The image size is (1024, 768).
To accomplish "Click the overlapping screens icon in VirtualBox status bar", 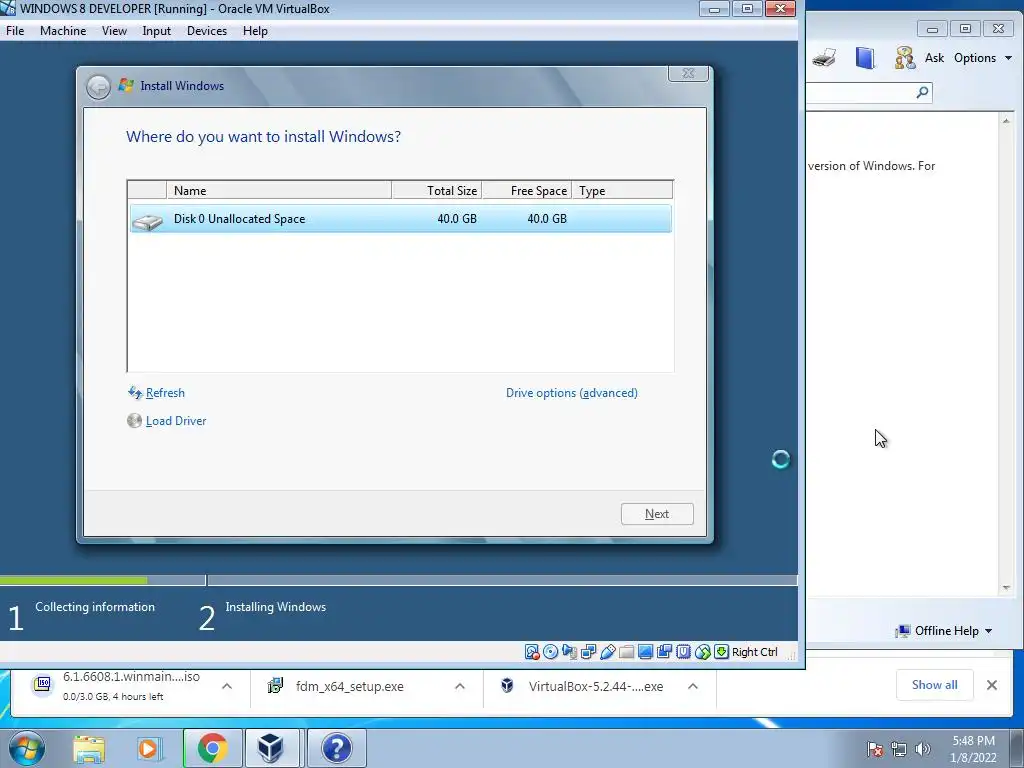I will [664, 652].
